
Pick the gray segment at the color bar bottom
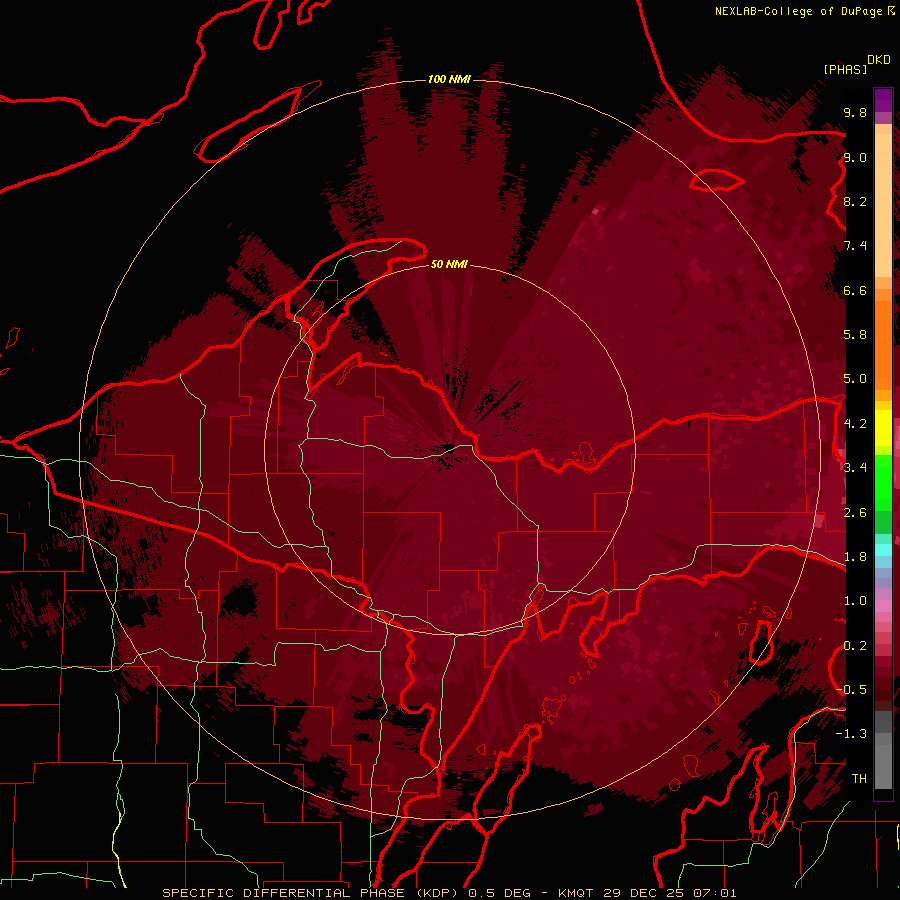(883, 763)
